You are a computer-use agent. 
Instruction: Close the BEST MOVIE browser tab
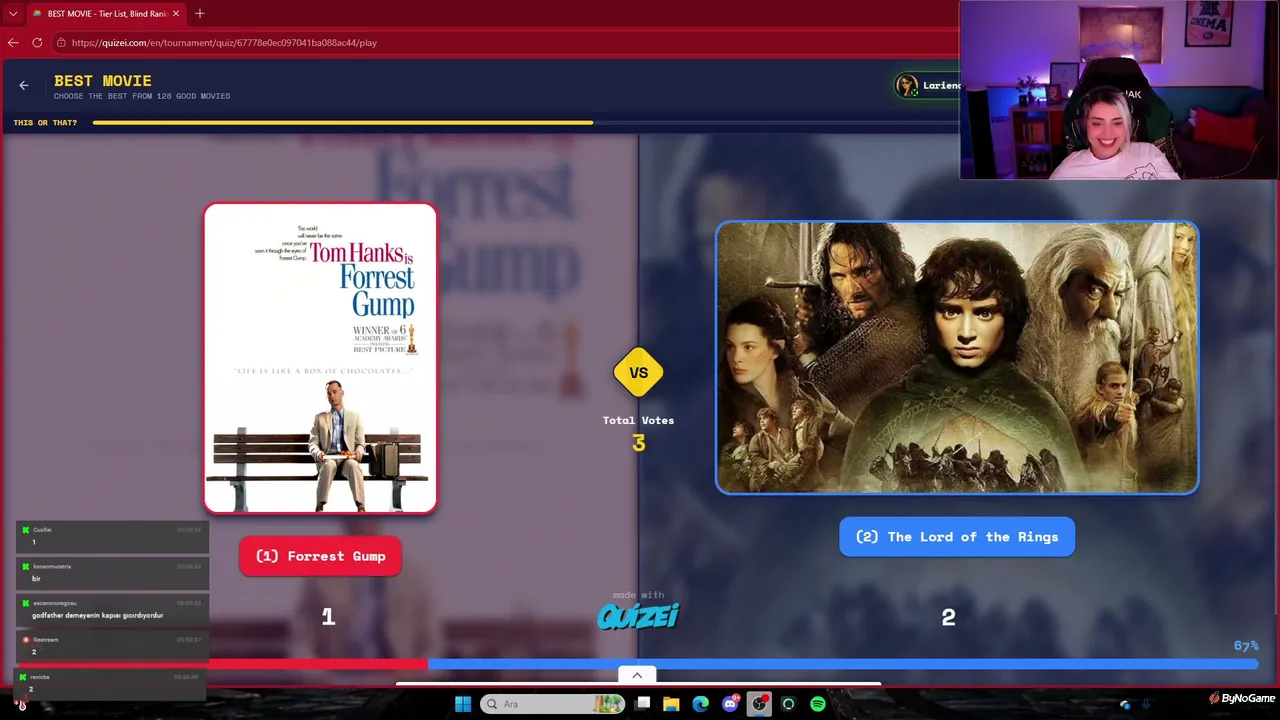click(177, 14)
